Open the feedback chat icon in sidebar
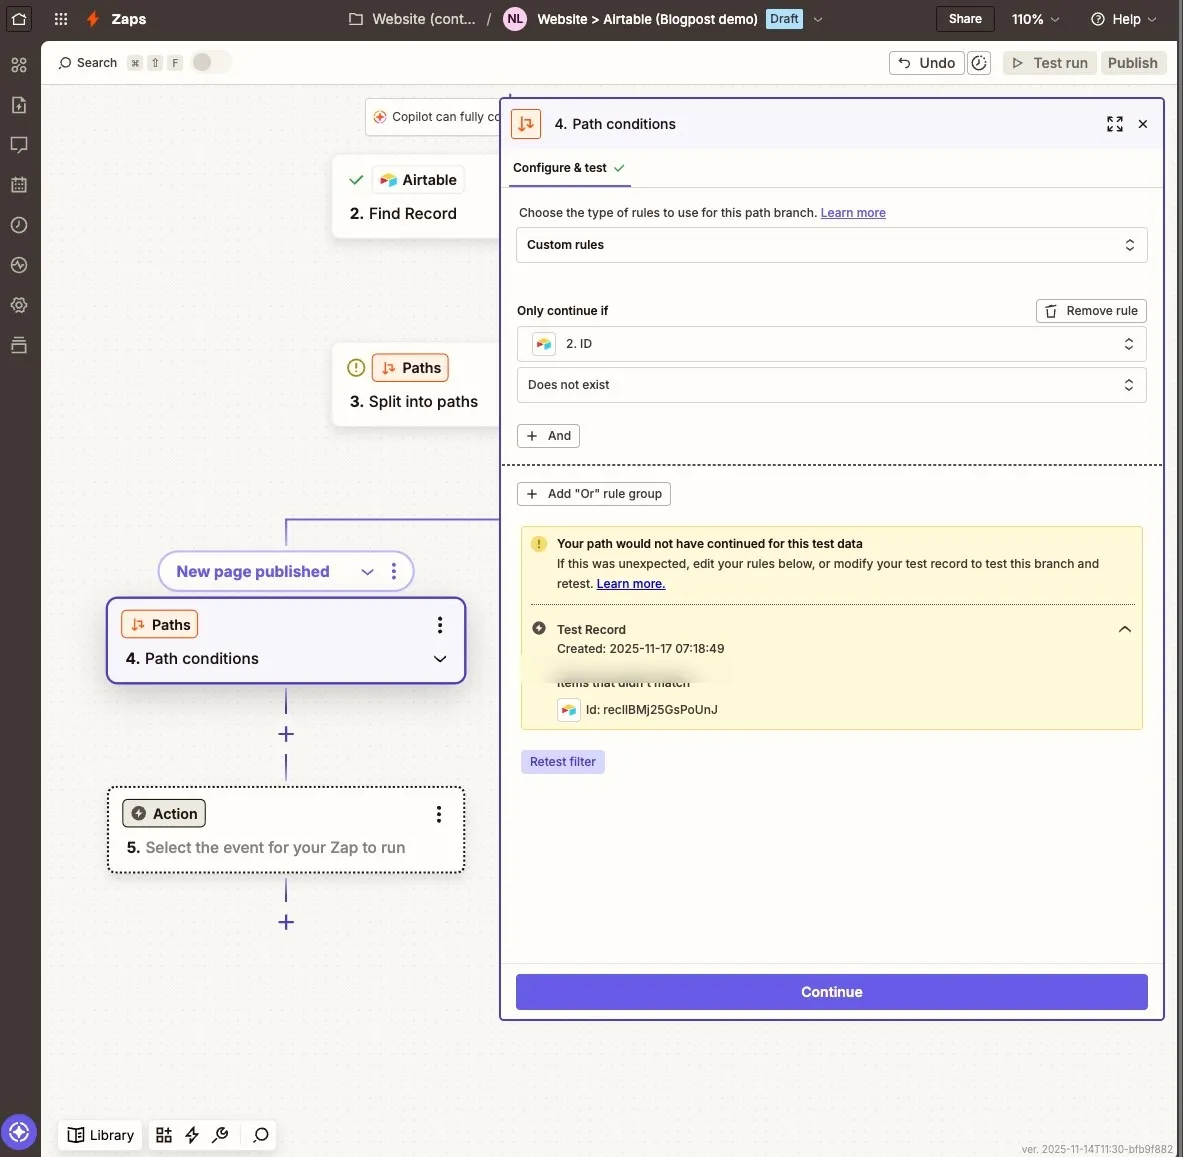Screen dimensions: 1183x1157 pyautogui.click(x=19, y=145)
